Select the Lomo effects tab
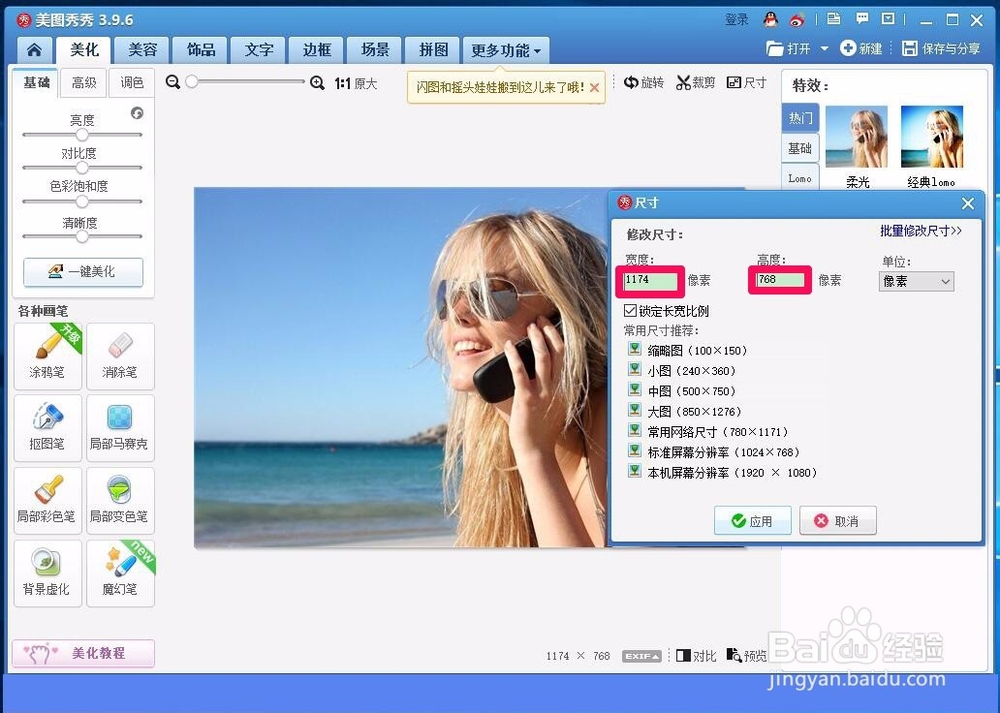Viewport: 1000px width, 713px height. 799,177
